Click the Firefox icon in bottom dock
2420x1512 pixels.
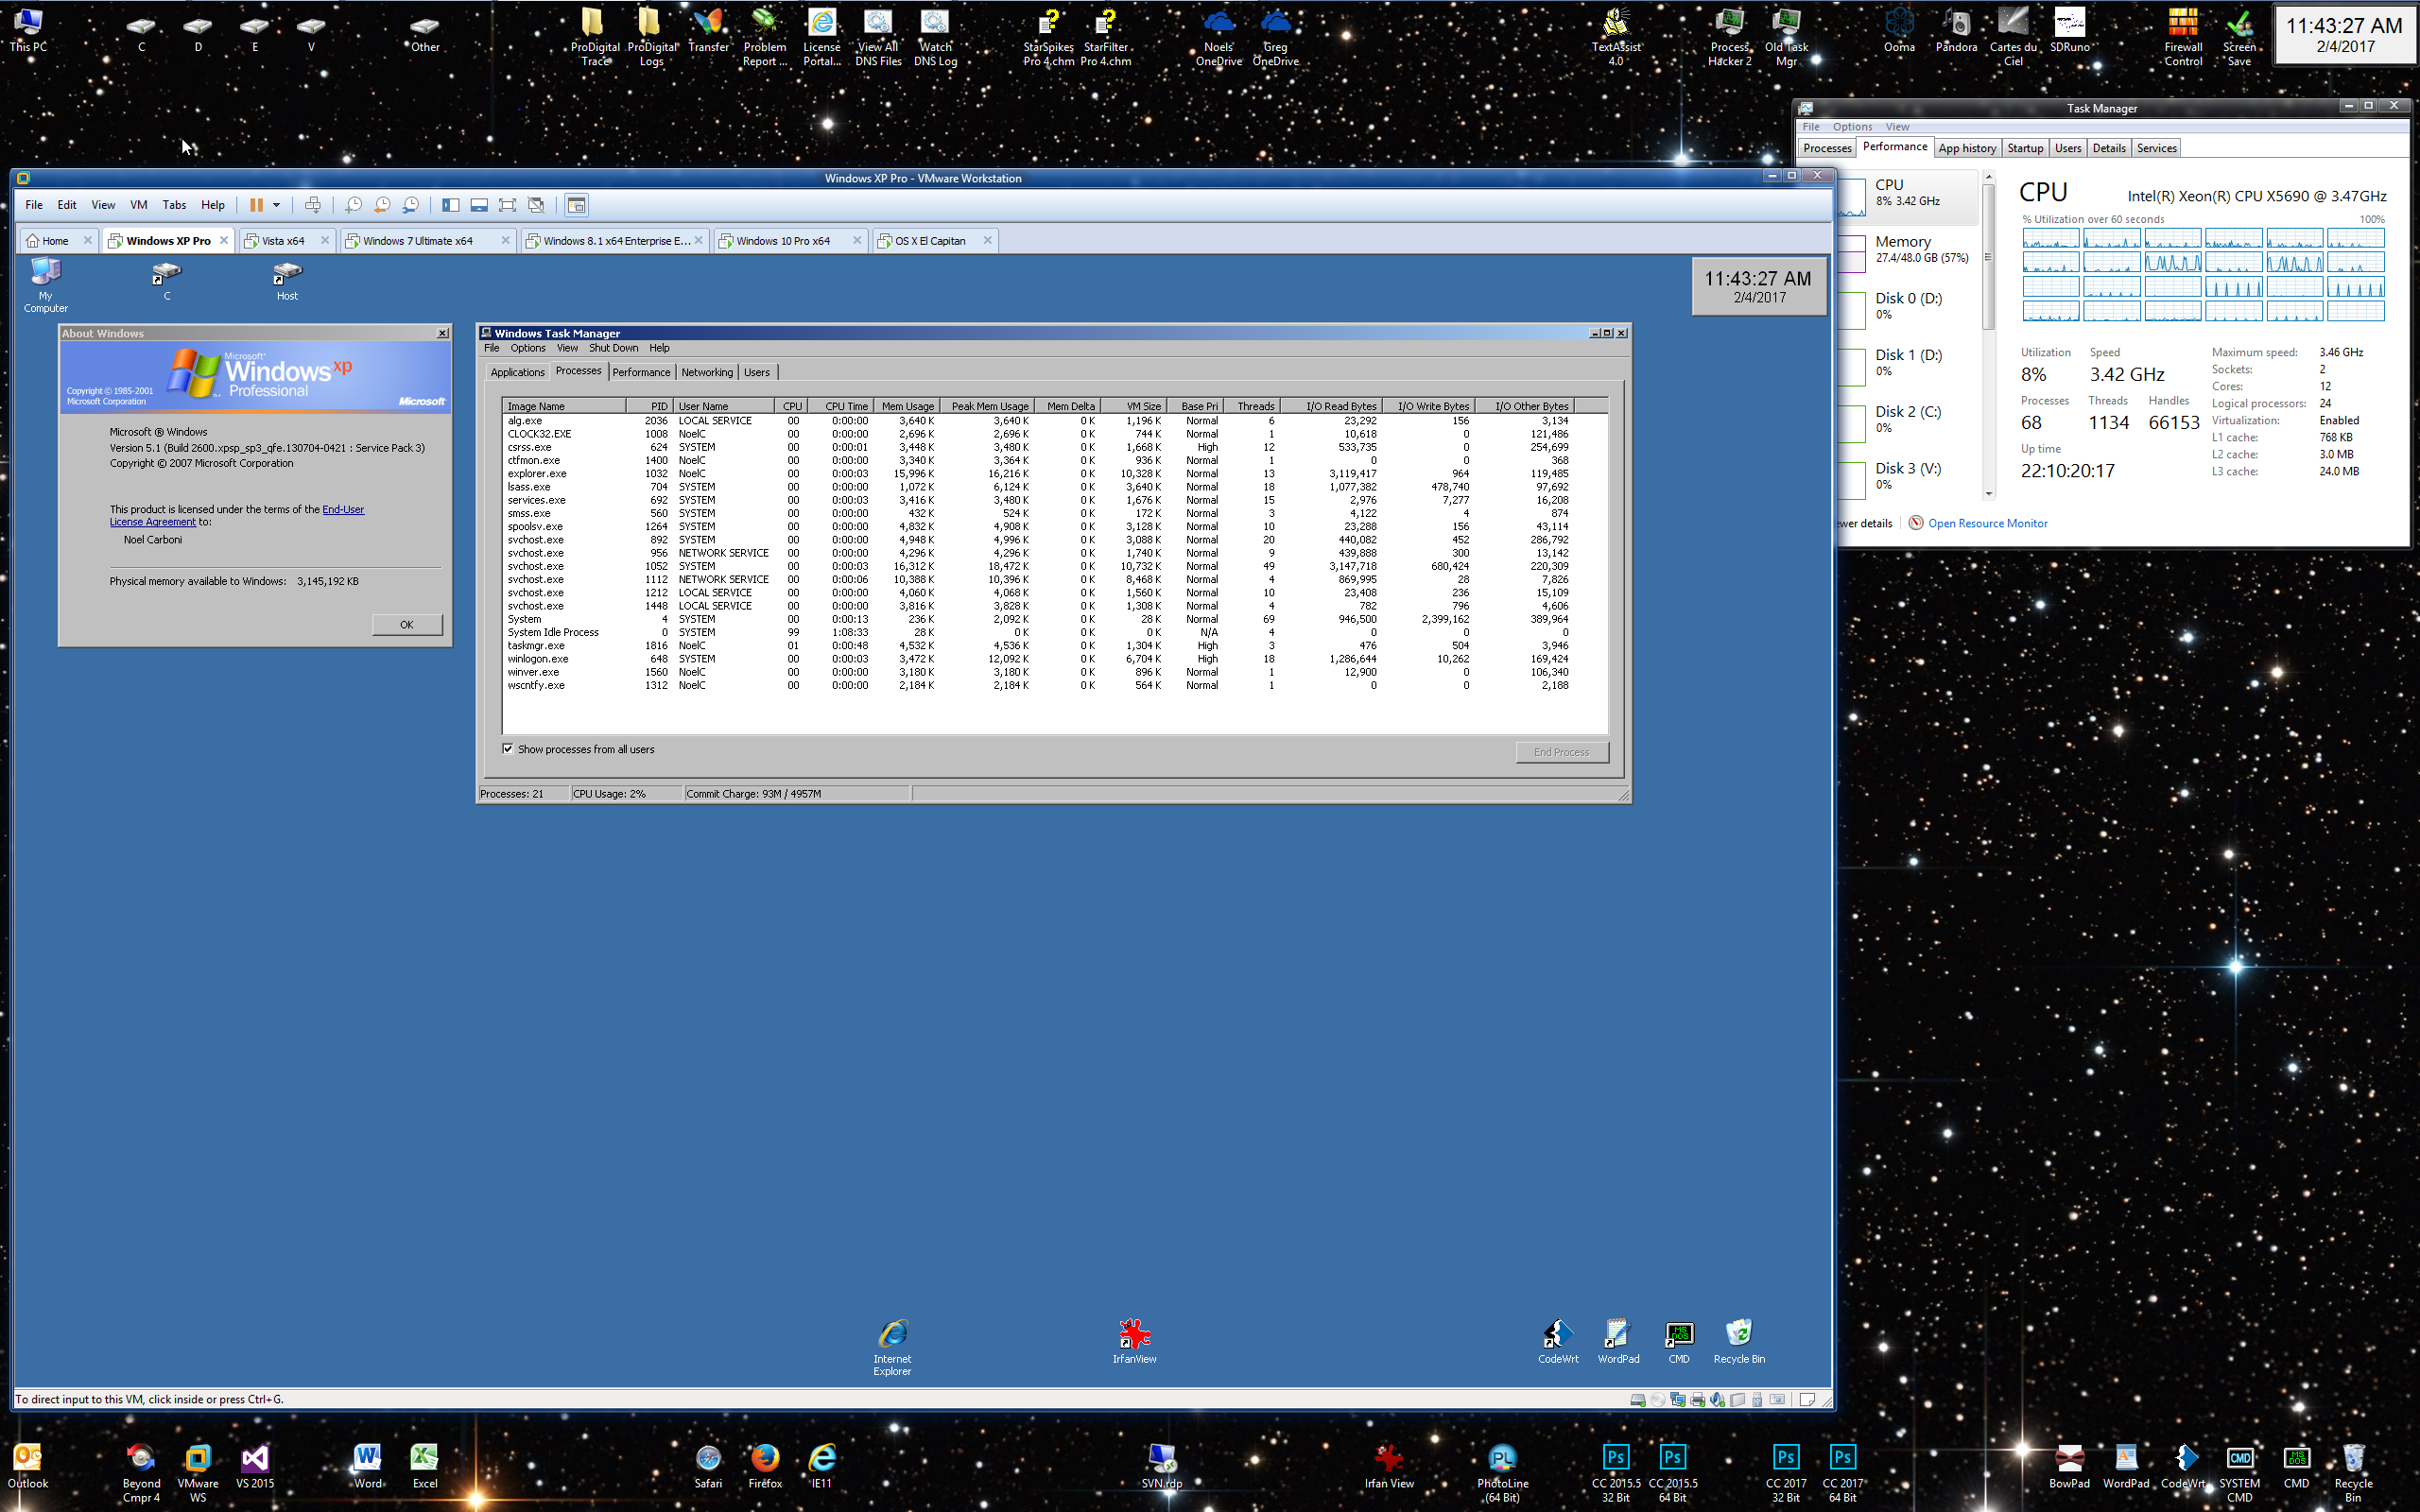point(765,1466)
